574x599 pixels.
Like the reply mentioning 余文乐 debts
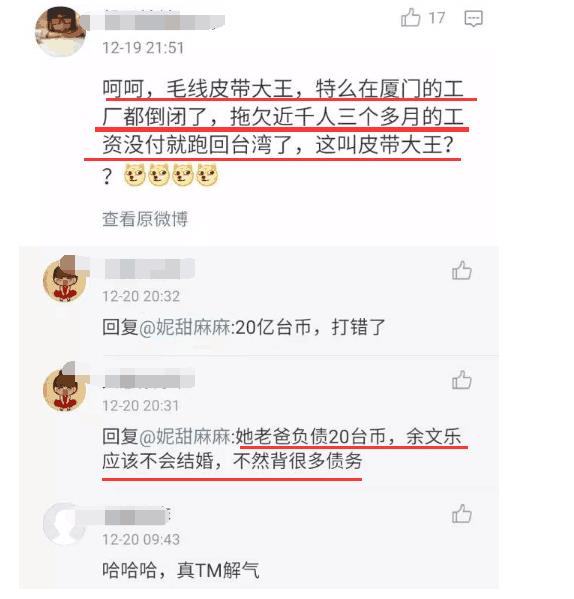tap(462, 380)
